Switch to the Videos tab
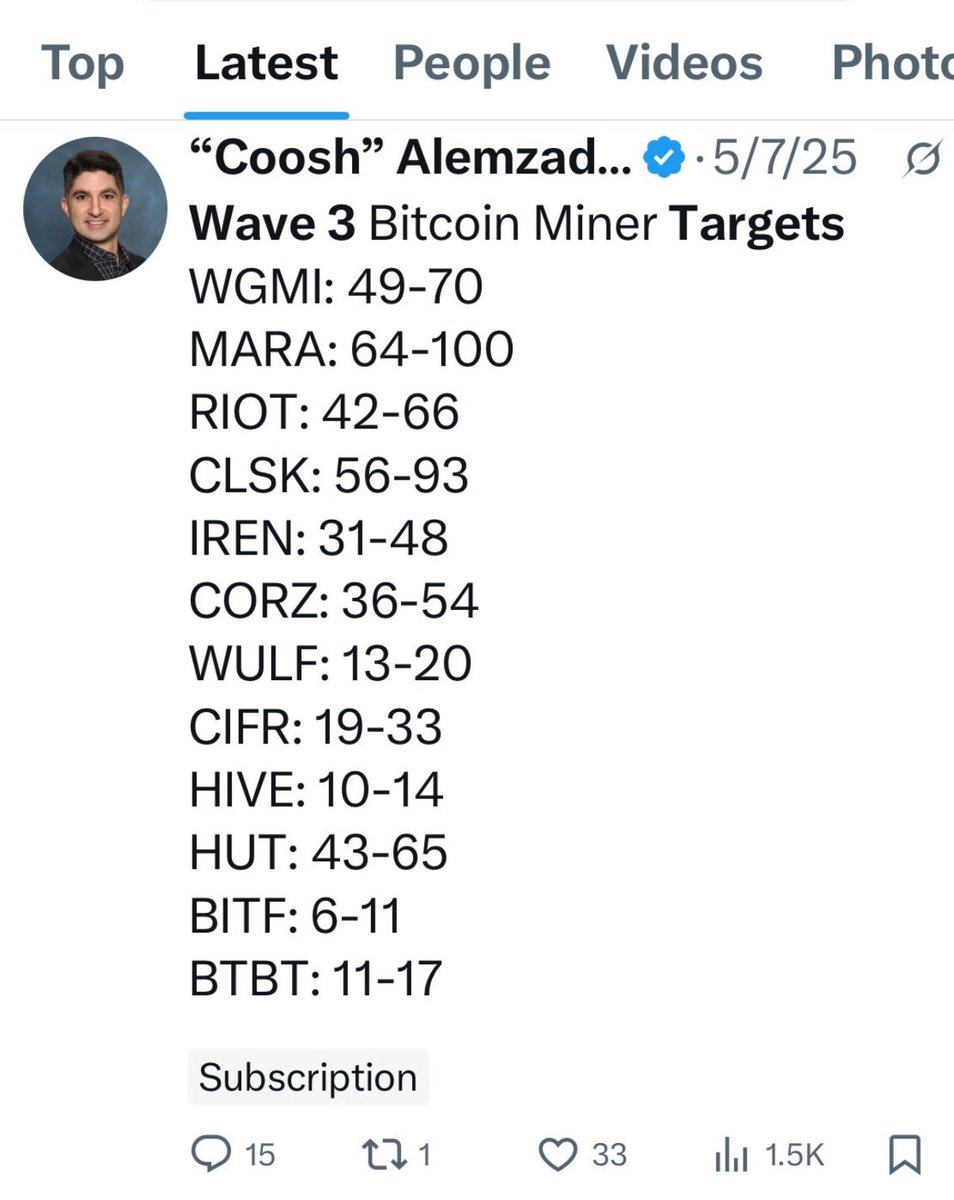The width and height of the screenshot is (954, 1200). (x=684, y=64)
